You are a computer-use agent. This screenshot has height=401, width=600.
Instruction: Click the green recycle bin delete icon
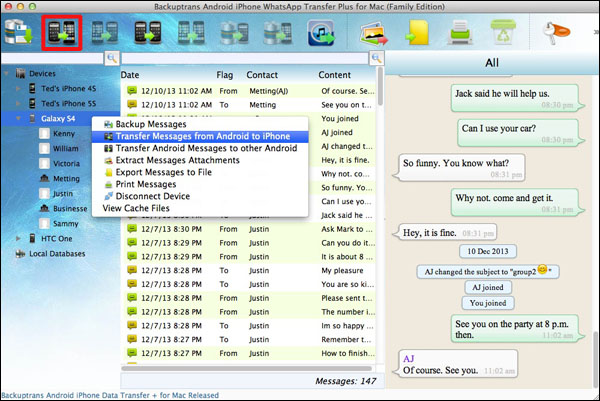pos(503,32)
